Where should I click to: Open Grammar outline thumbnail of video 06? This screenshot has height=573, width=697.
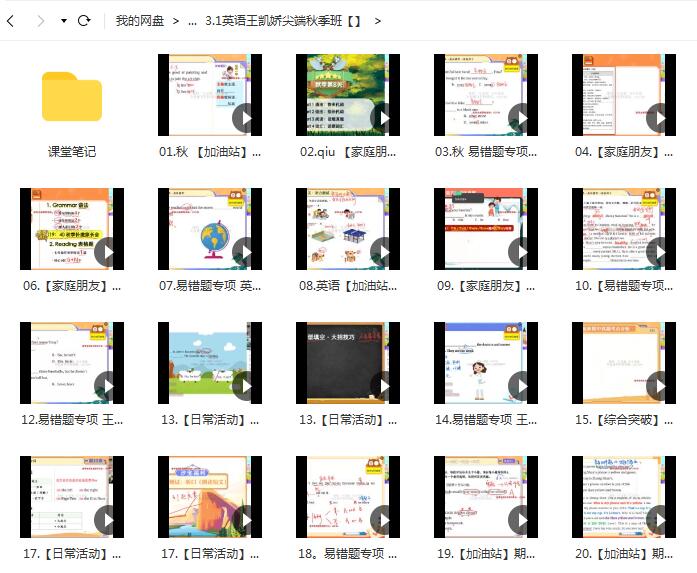point(72,229)
